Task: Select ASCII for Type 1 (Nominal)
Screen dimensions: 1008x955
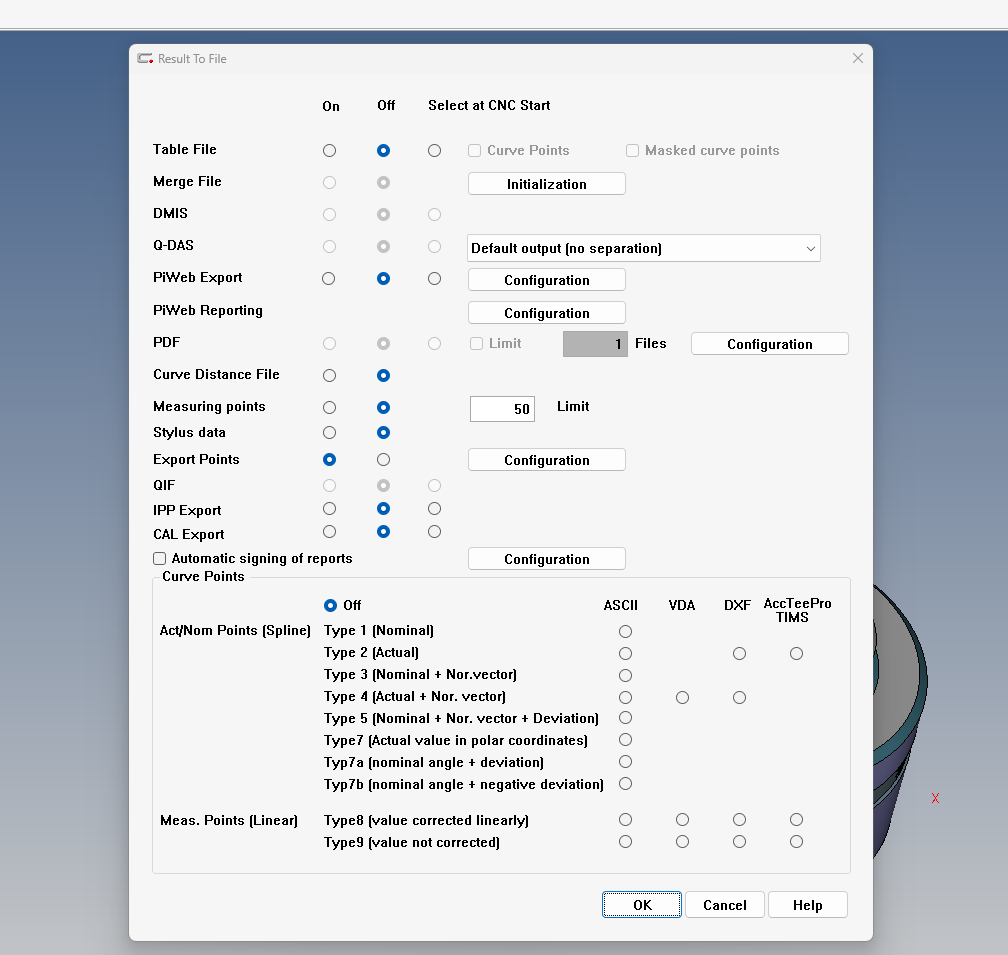Action: click(x=625, y=632)
